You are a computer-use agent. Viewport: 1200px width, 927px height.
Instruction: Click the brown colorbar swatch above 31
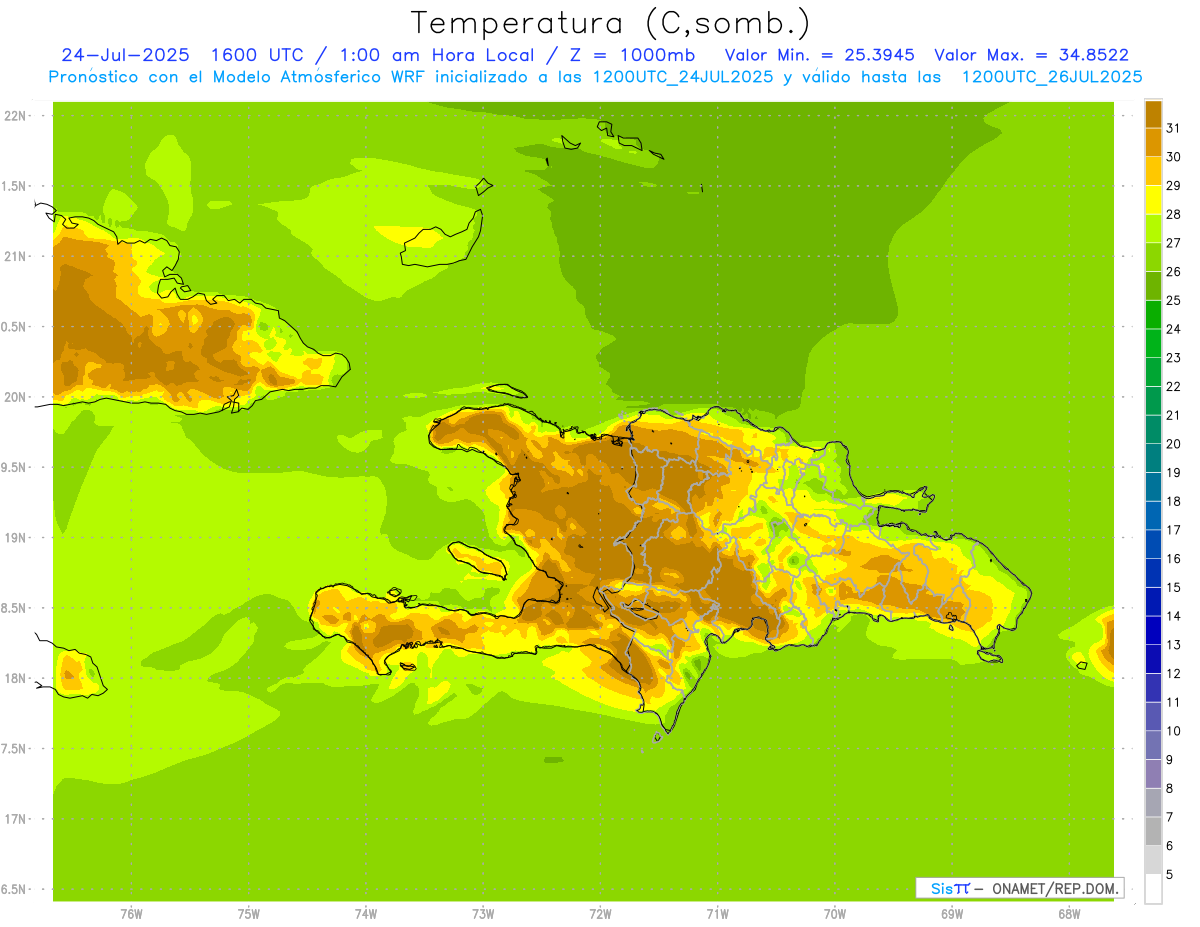(x=1153, y=114)
